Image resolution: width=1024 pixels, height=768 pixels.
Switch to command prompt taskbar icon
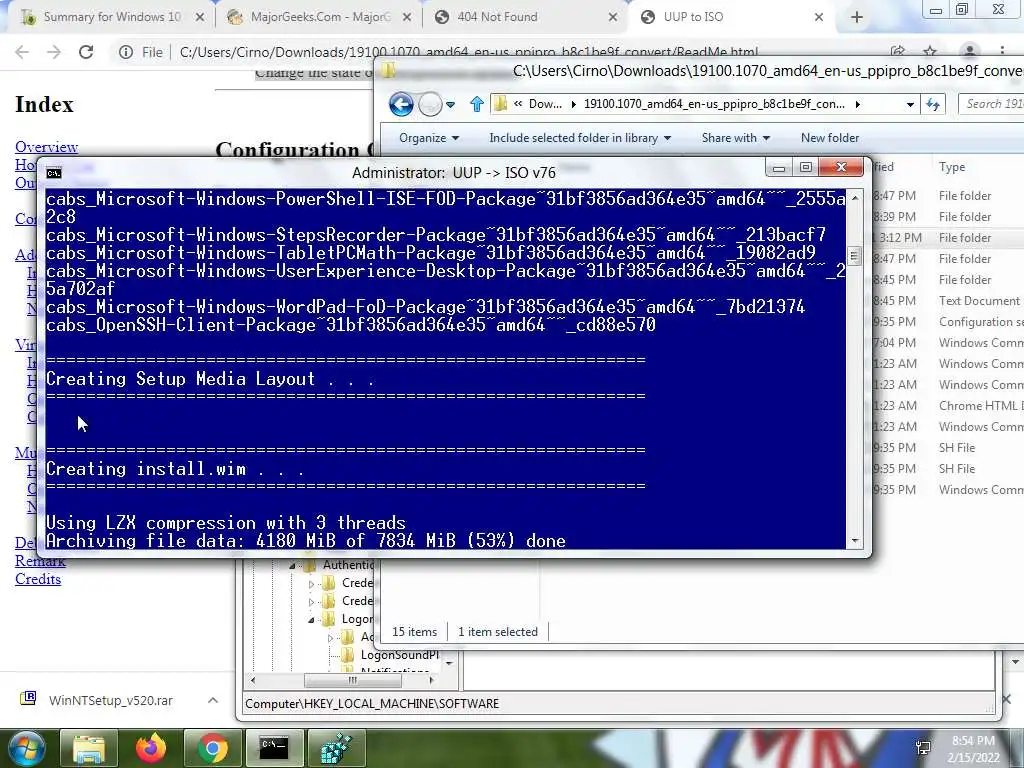(274, 748)
